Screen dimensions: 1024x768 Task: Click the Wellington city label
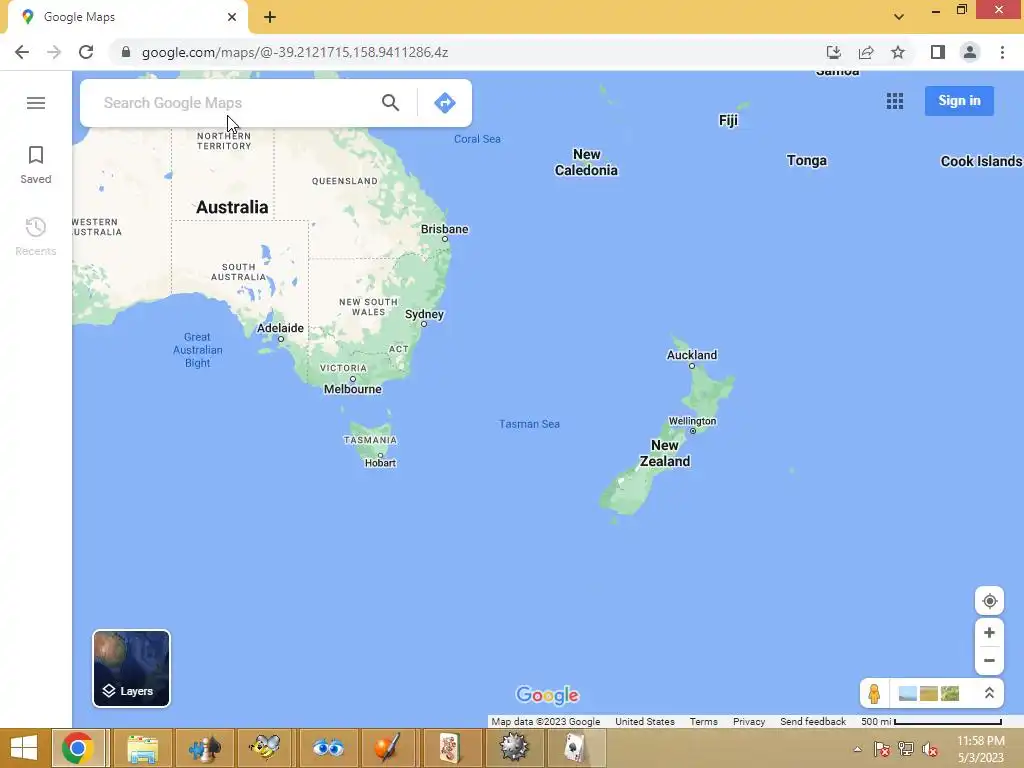(x=692, y=421)
